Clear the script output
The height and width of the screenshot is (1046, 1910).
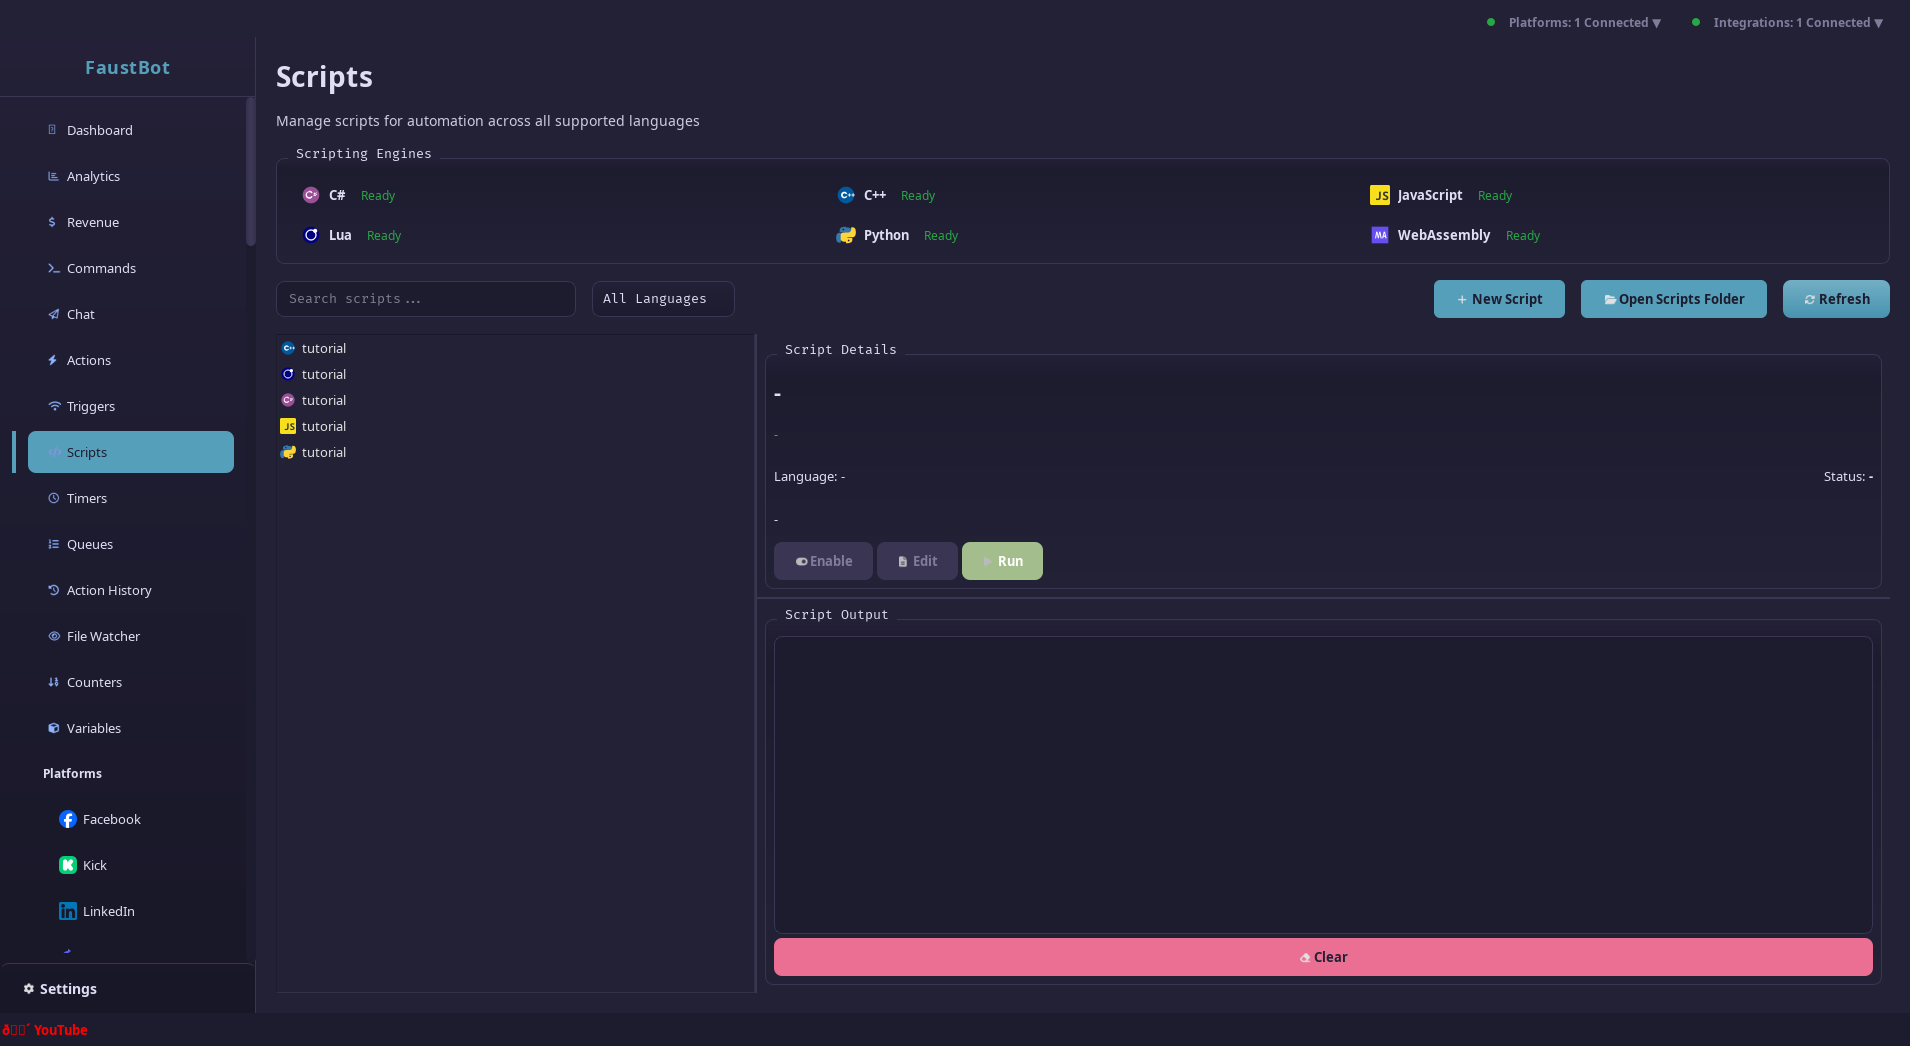click(x=1324, y=957)
